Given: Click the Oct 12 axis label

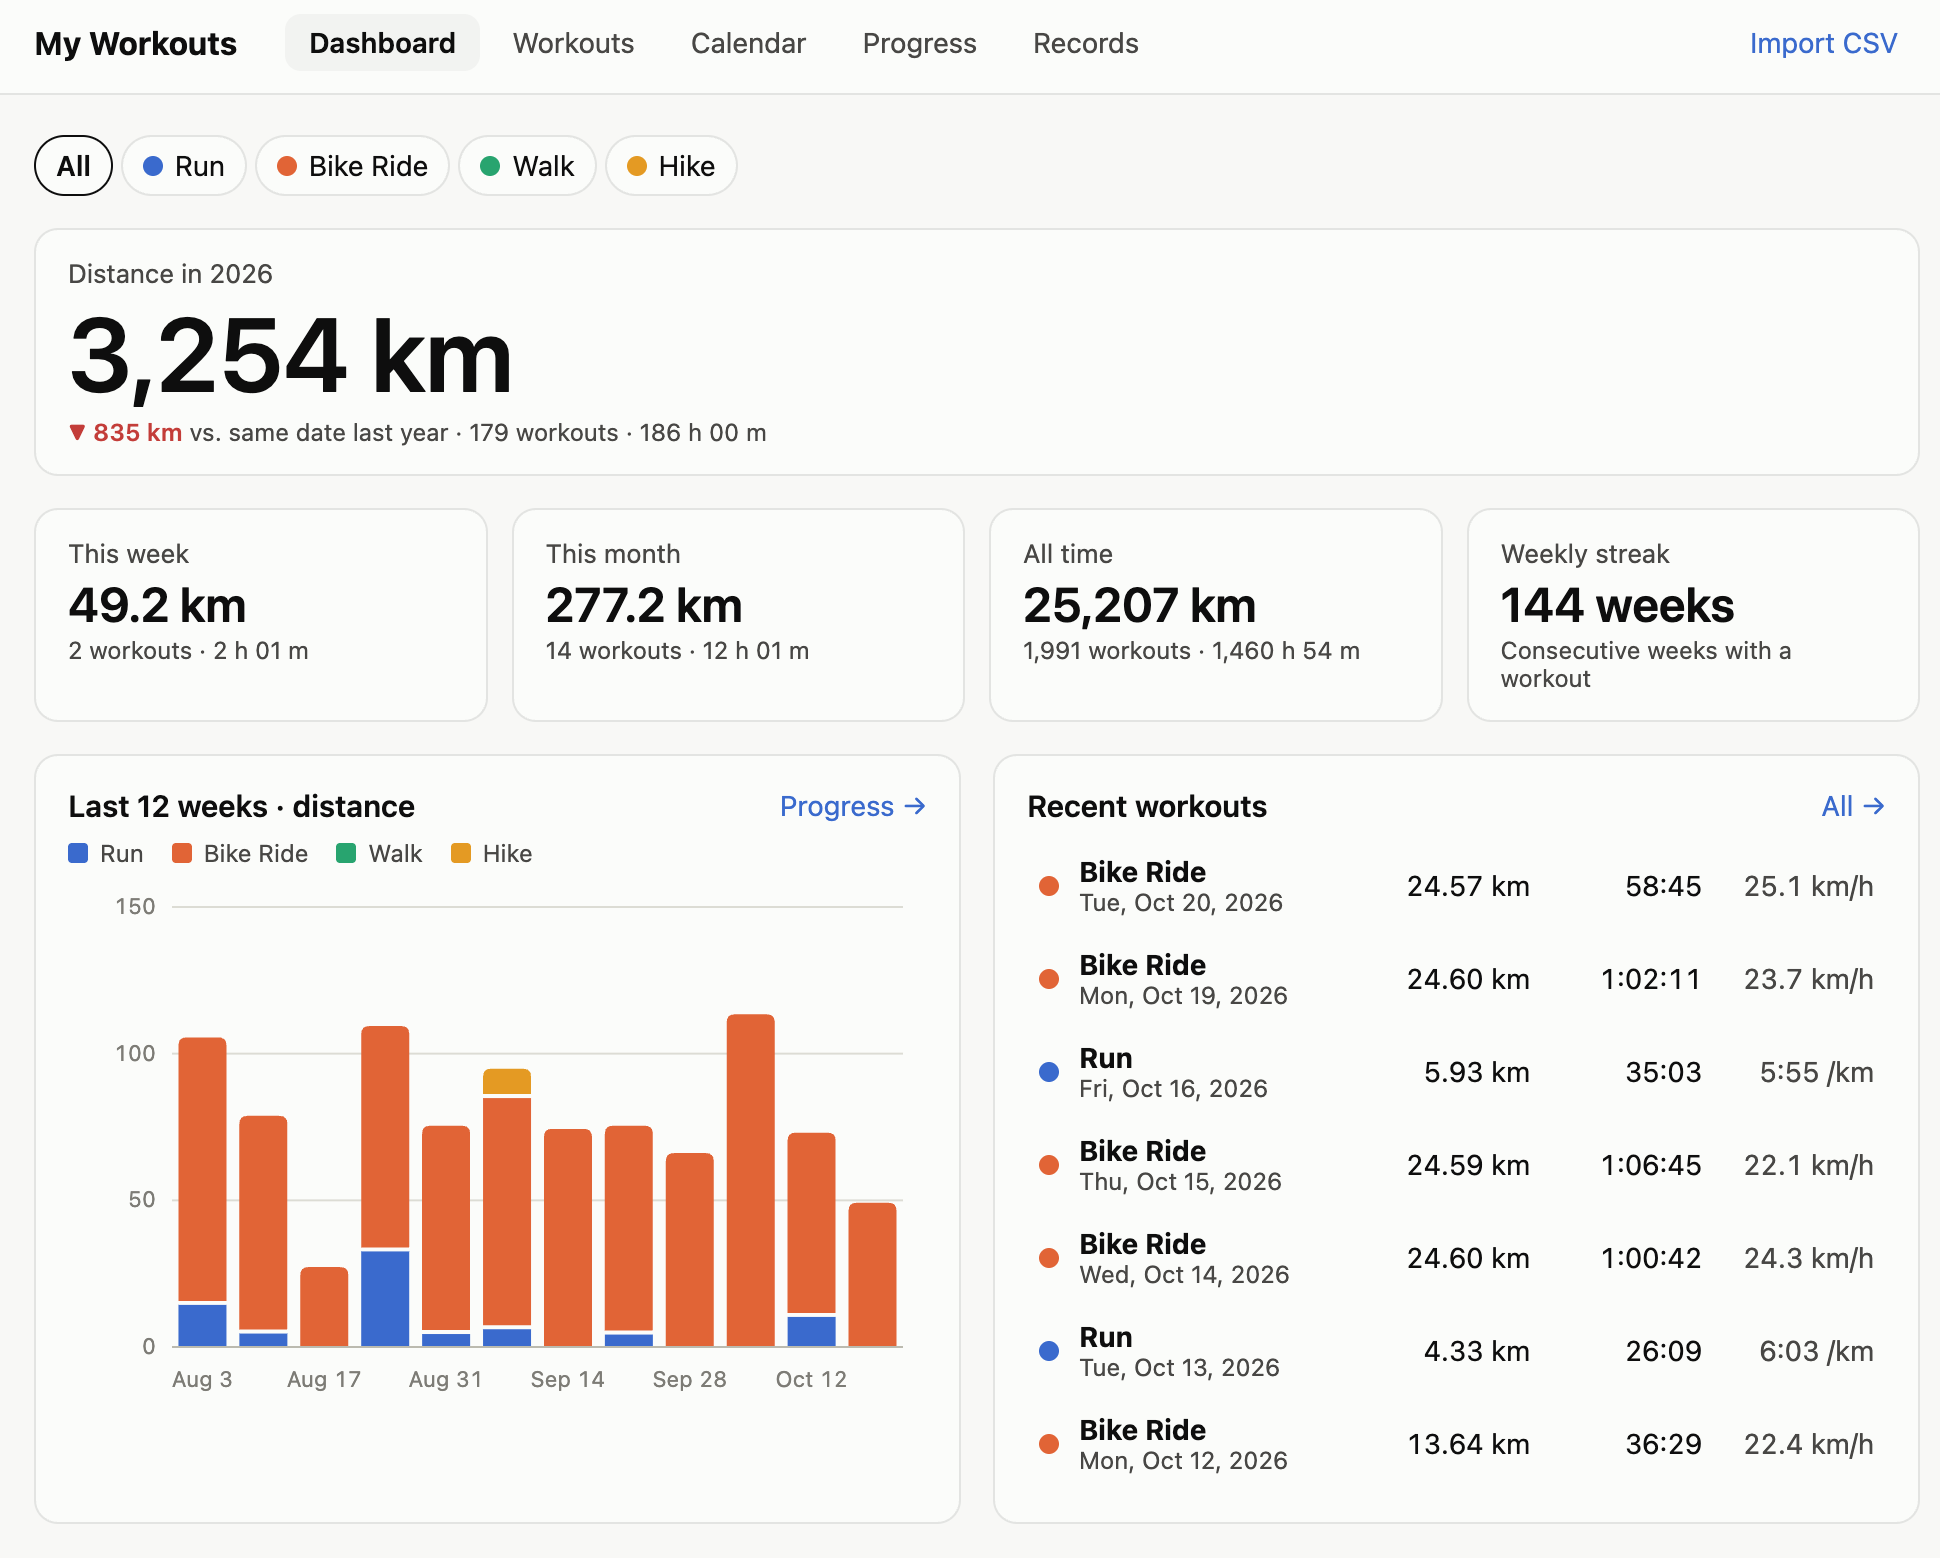Looking at the screenshot, I should pos(811,1379).
